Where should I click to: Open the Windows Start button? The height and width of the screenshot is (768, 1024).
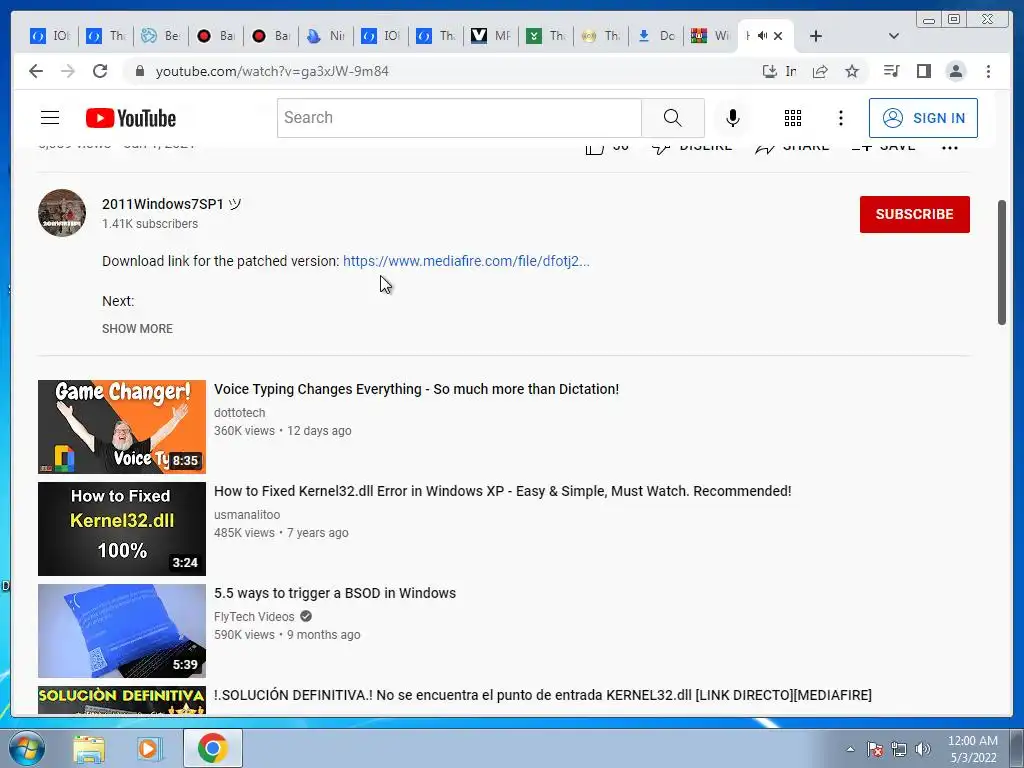pos(26,748)
